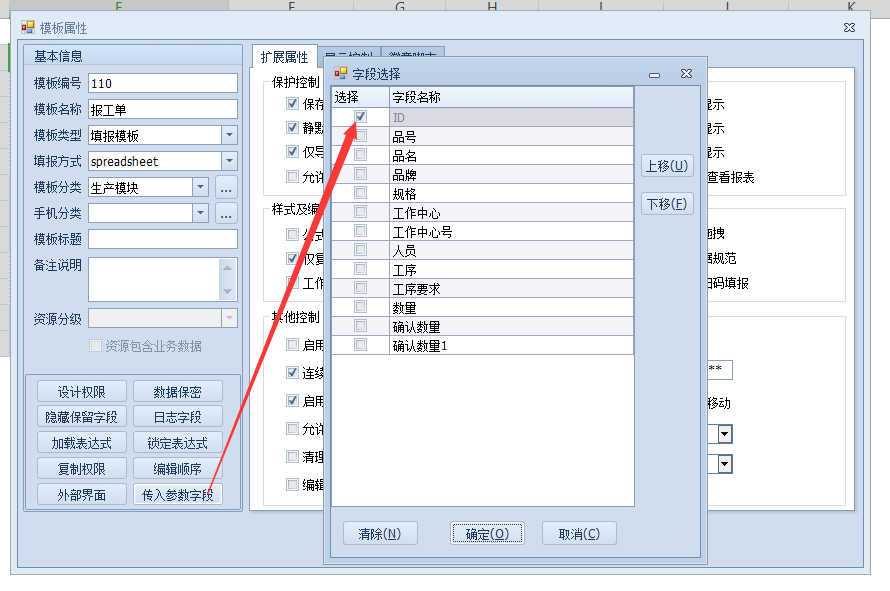Screen dimensions: 890x591
Task: Open the 填报方式 spreadsheet dropdown
Action: 229,161
